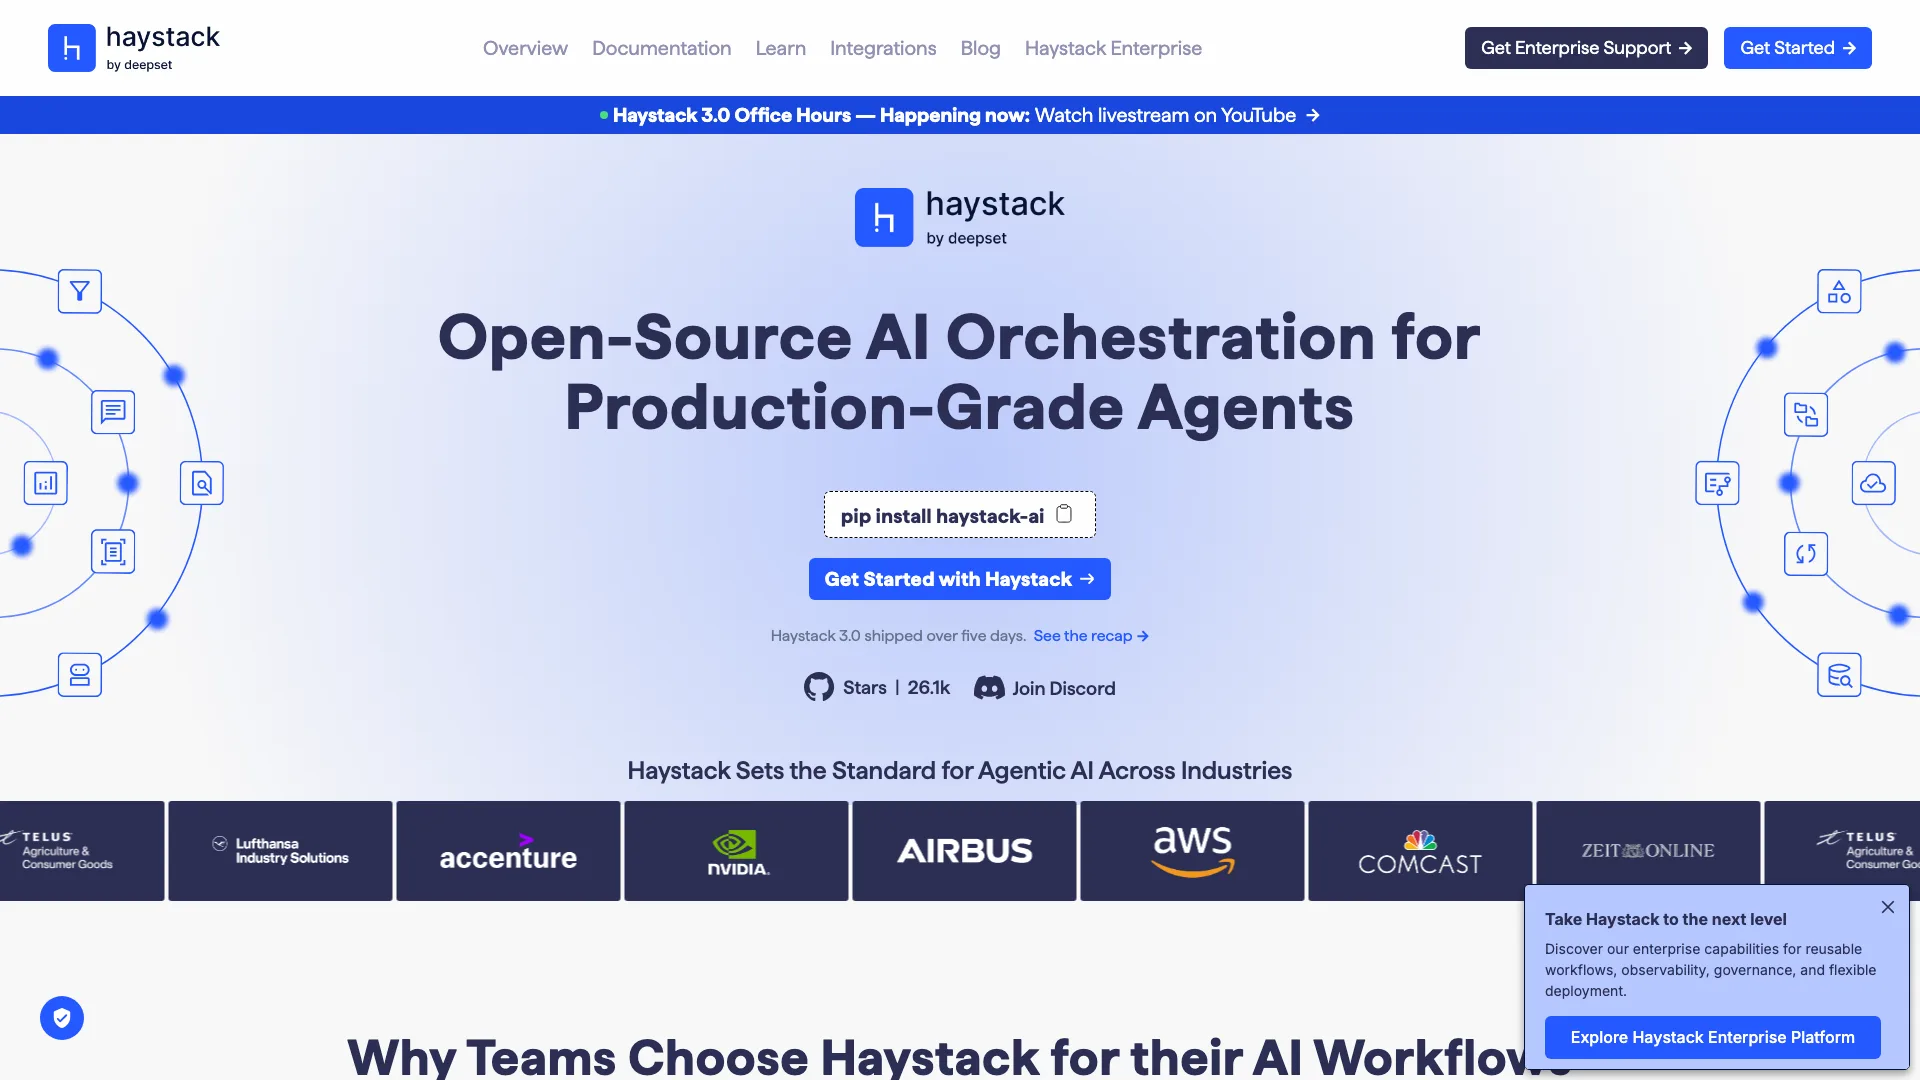Click the shield checkmark badge in the bottom-left corner
This screenshot has width=1920, height=1080.
pos(62,1018)
